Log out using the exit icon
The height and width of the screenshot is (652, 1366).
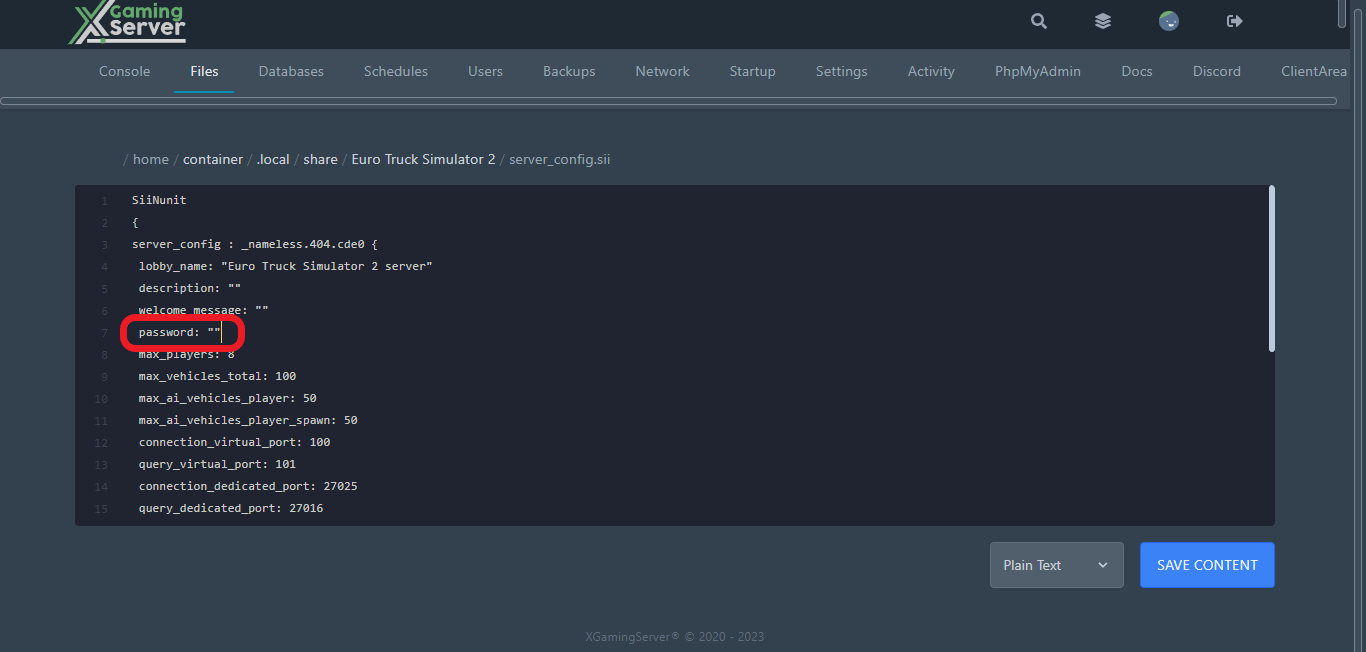[1234, 20]
